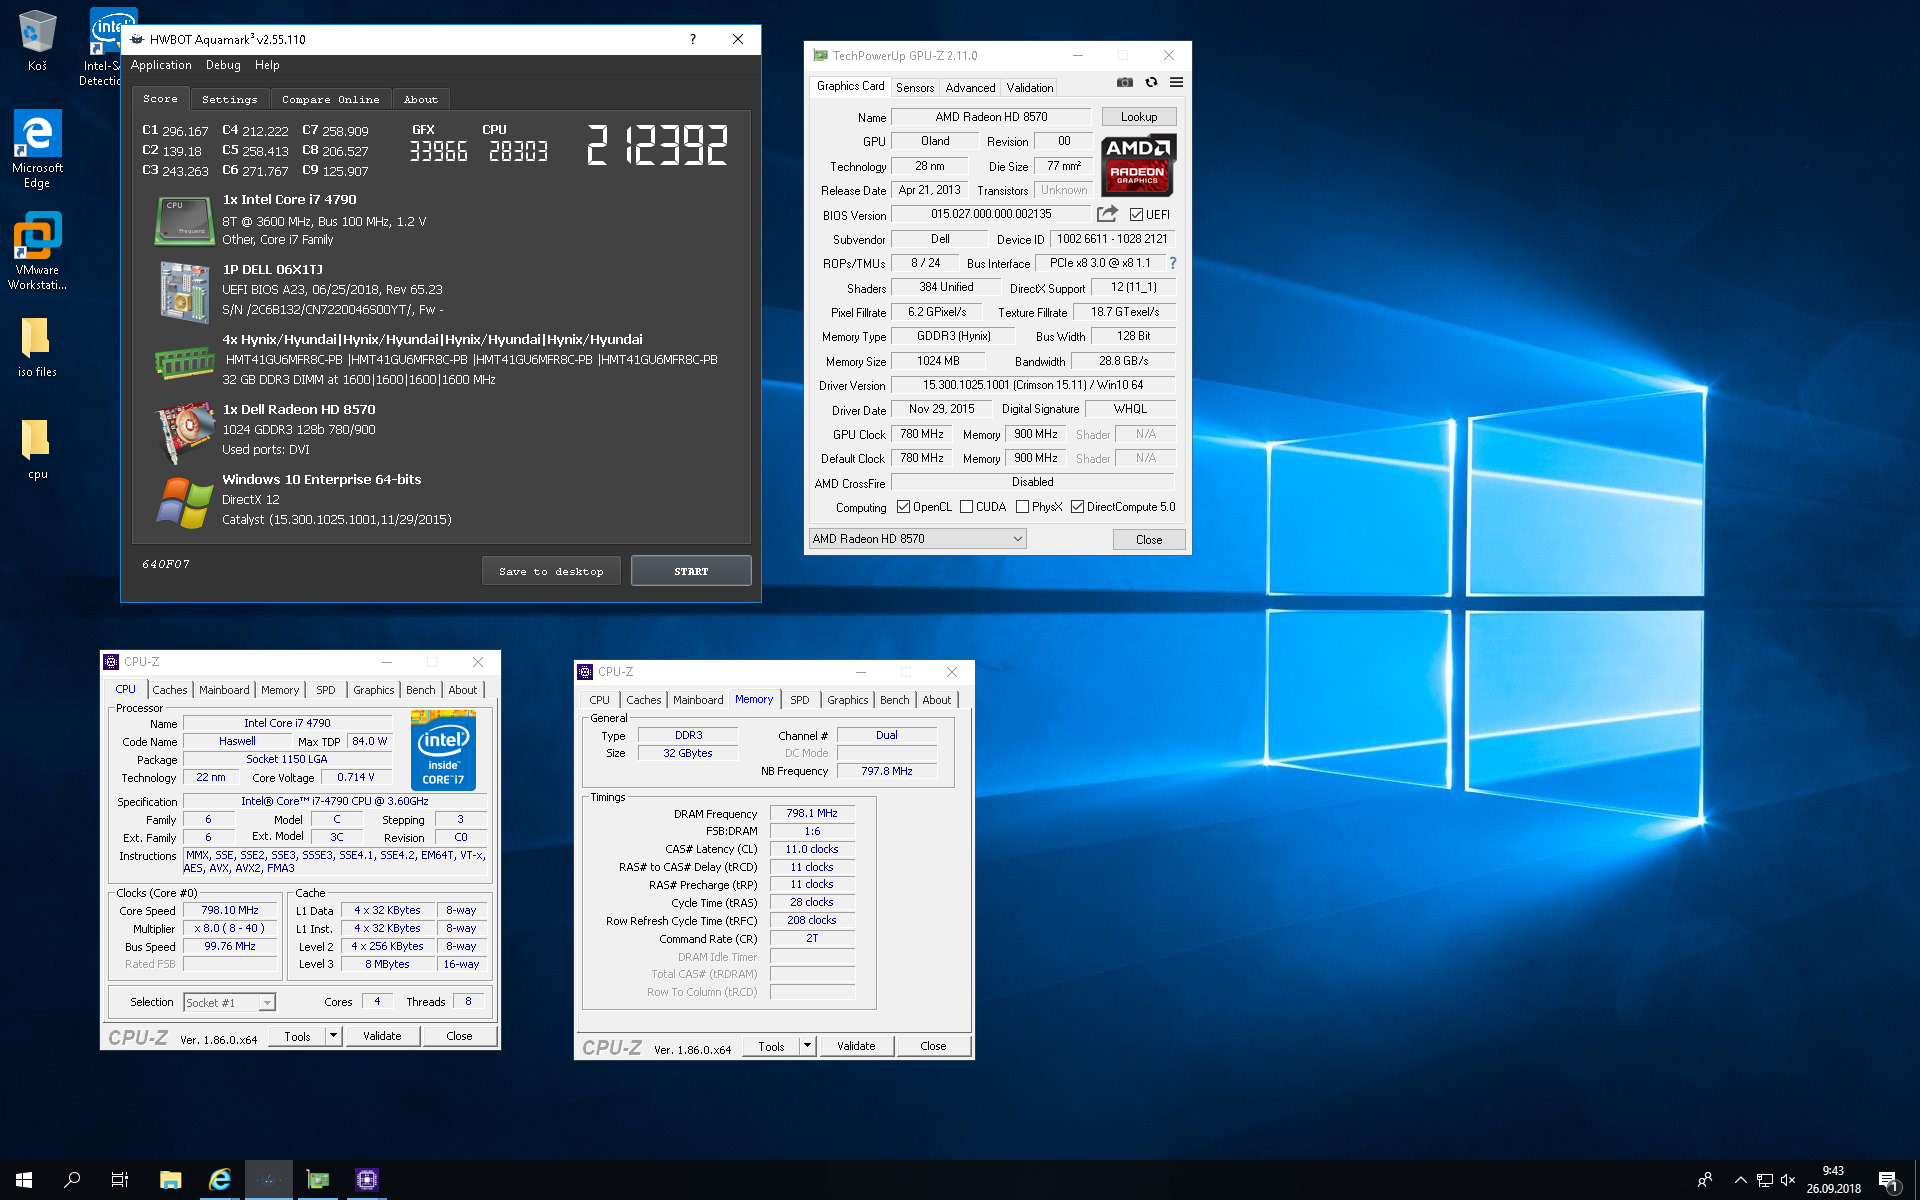Click the Windows Start button
Screen dimensions: 1920x1200
pos(24,1180)
